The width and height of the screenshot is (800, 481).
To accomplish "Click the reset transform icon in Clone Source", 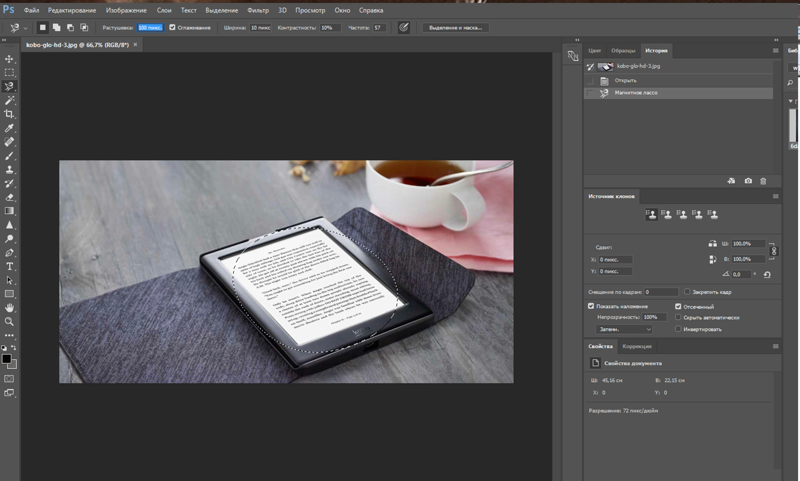I will (x=767, y=273).
